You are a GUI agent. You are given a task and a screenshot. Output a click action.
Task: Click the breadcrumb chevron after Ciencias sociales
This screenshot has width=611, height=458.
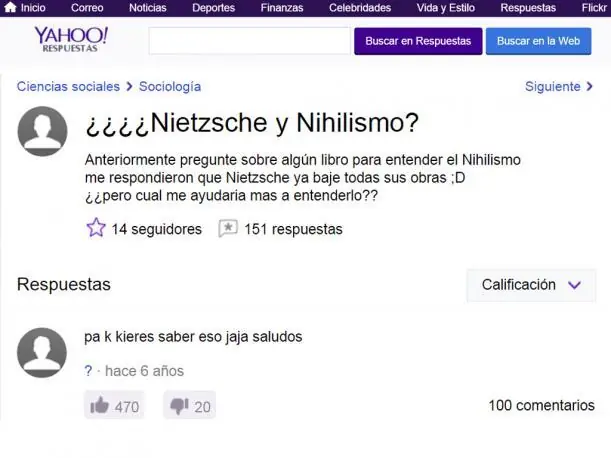tap(130, 87)
